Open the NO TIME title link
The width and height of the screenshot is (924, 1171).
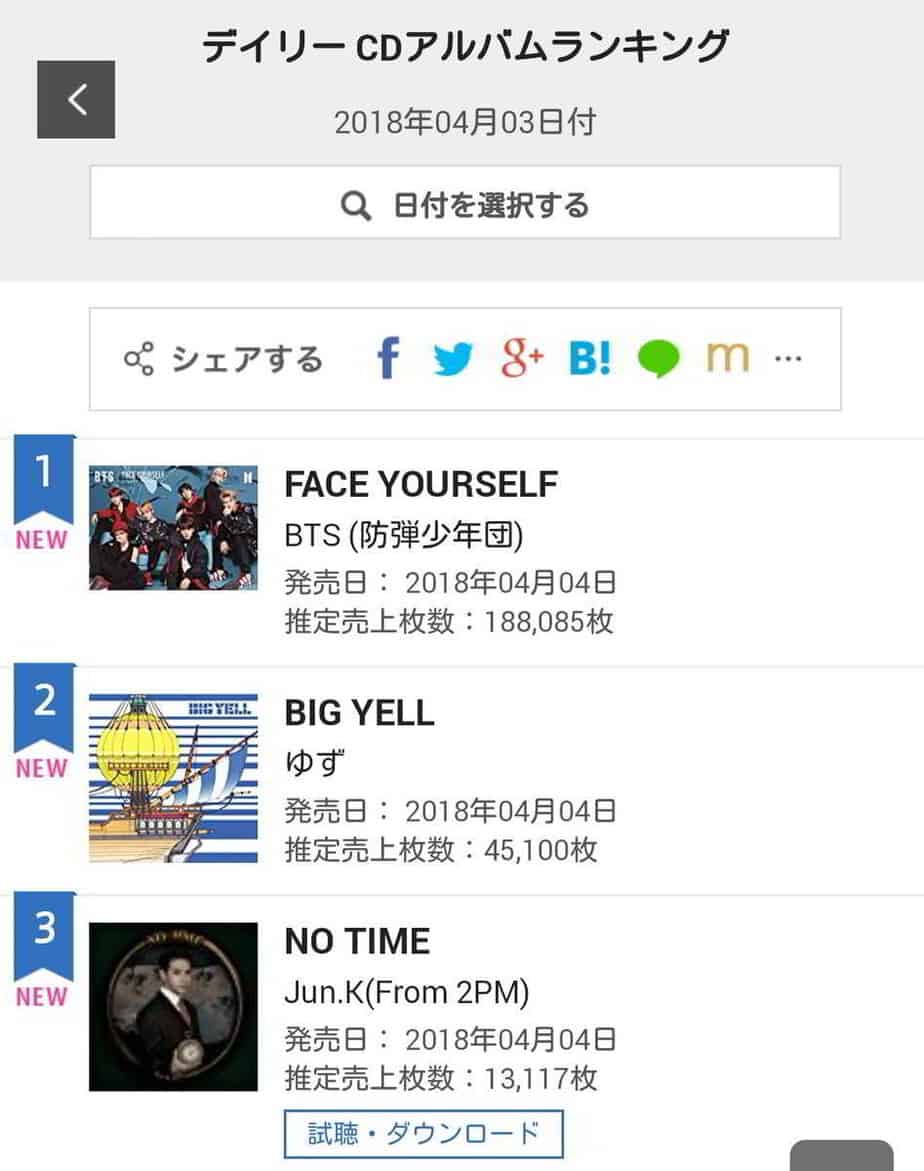[357, 941]
